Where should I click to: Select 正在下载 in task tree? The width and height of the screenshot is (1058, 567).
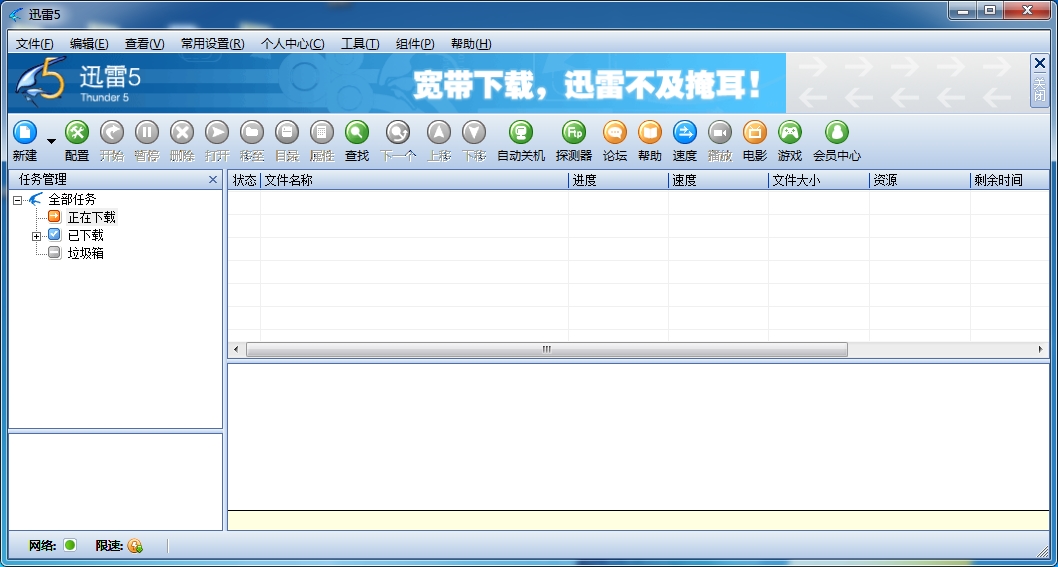point(92,217)
